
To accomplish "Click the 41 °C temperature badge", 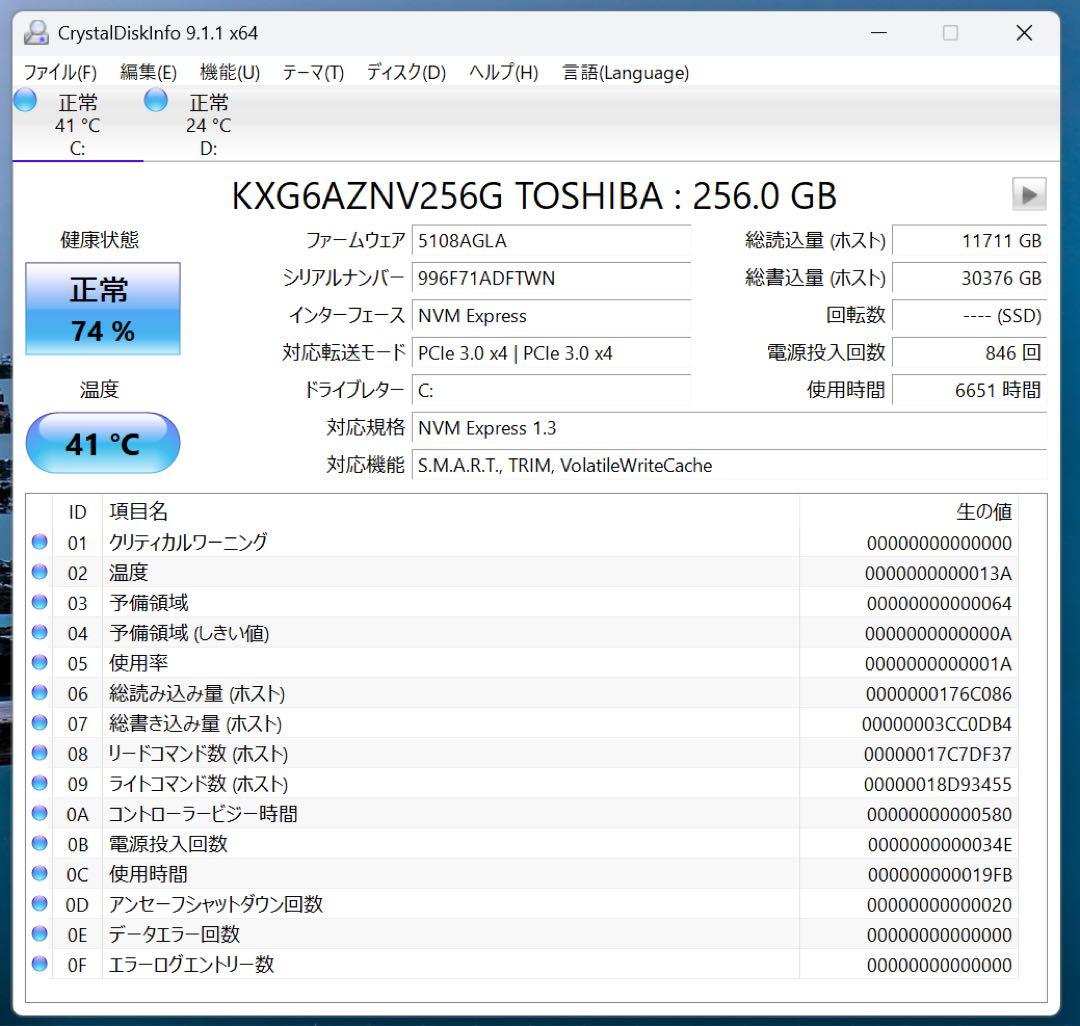I will coord(103,442).
